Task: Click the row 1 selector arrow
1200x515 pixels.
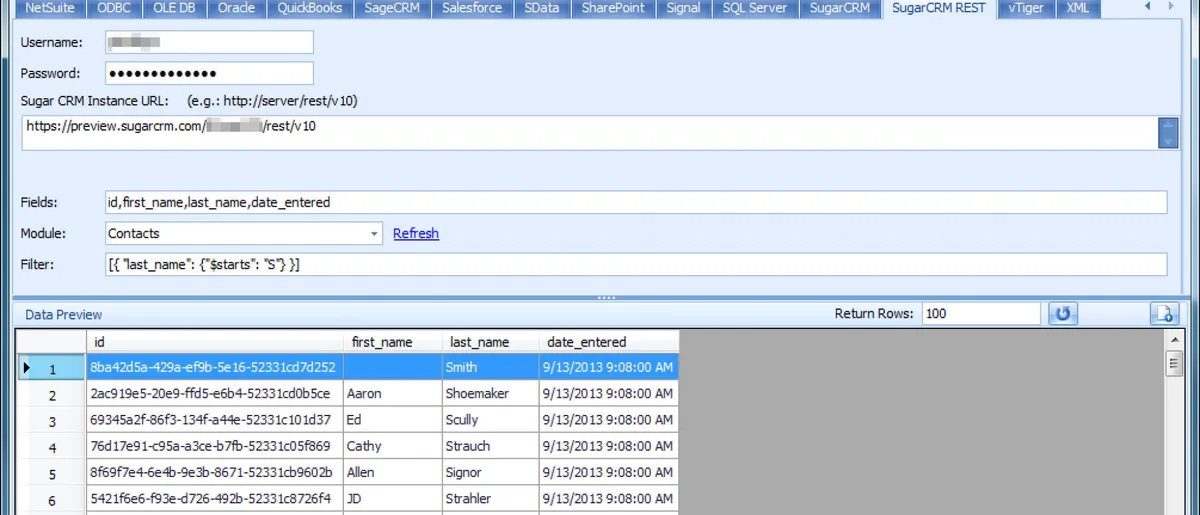Action: point(27,368)
